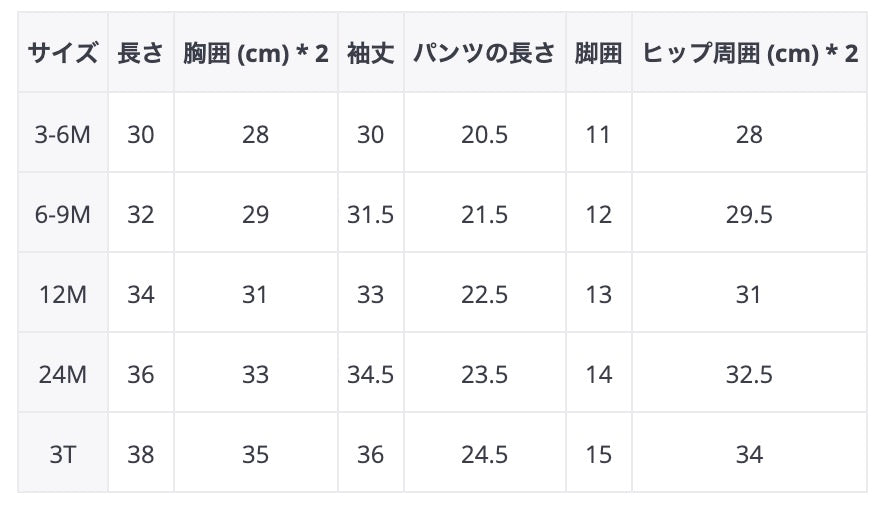Viewport: 882px width, 506px height.
Task: Click the 12M size row label
Action: tap(62, 294)
